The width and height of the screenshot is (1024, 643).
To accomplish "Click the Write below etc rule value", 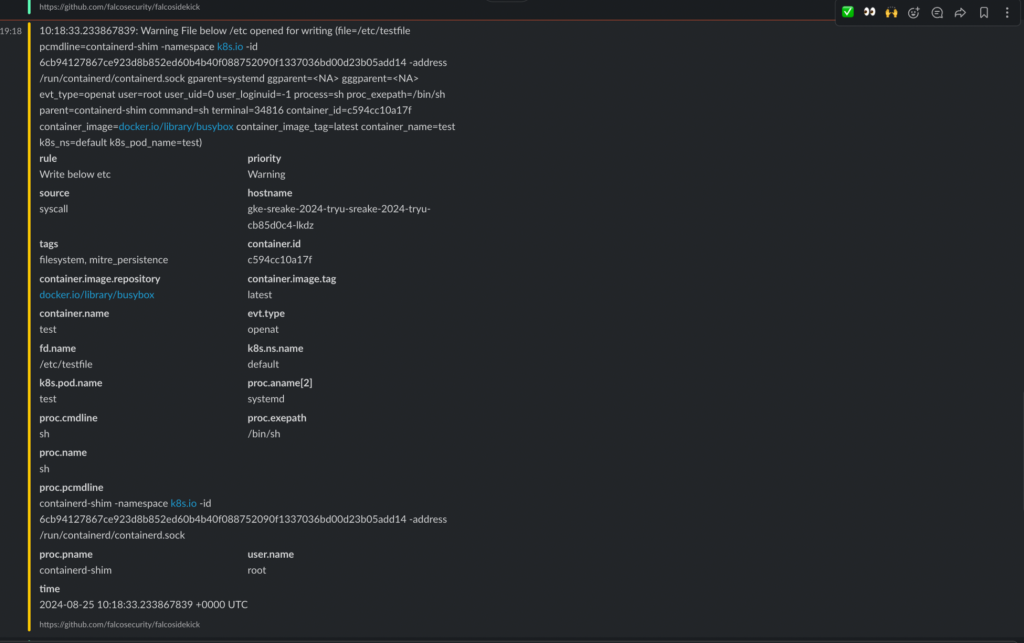I will (75, 174).
